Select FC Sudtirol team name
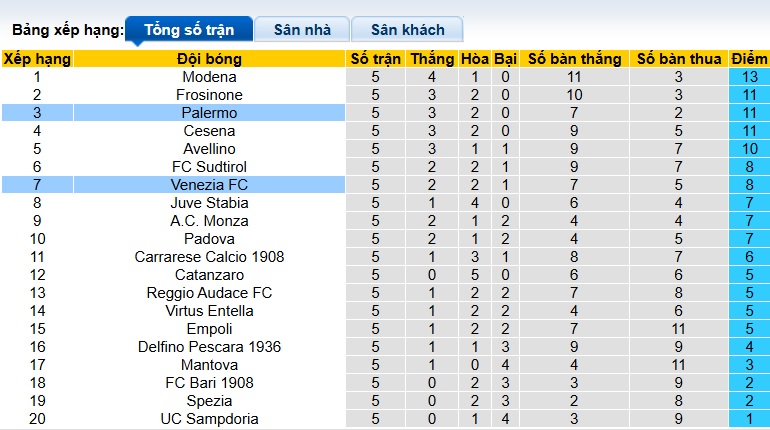The image size is (770, 430). [x=209, y=167]
